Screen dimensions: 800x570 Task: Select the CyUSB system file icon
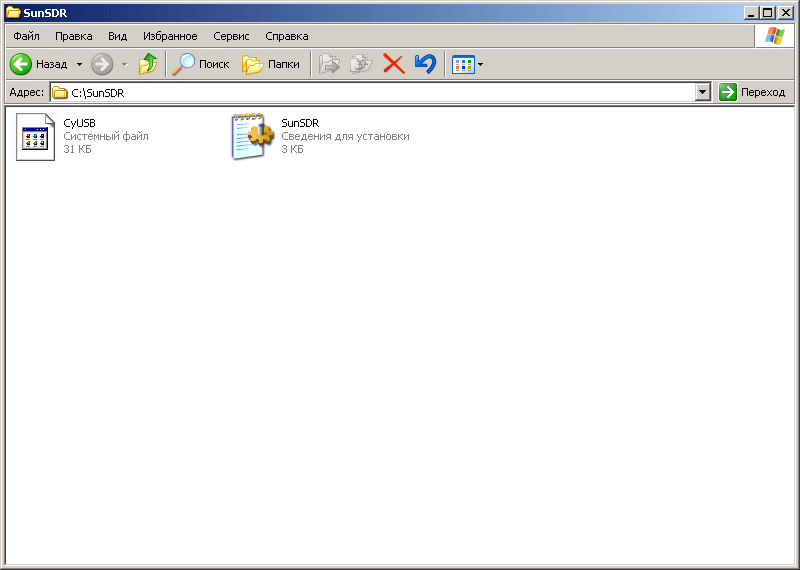pyautogui.click(x=35, y=137)
